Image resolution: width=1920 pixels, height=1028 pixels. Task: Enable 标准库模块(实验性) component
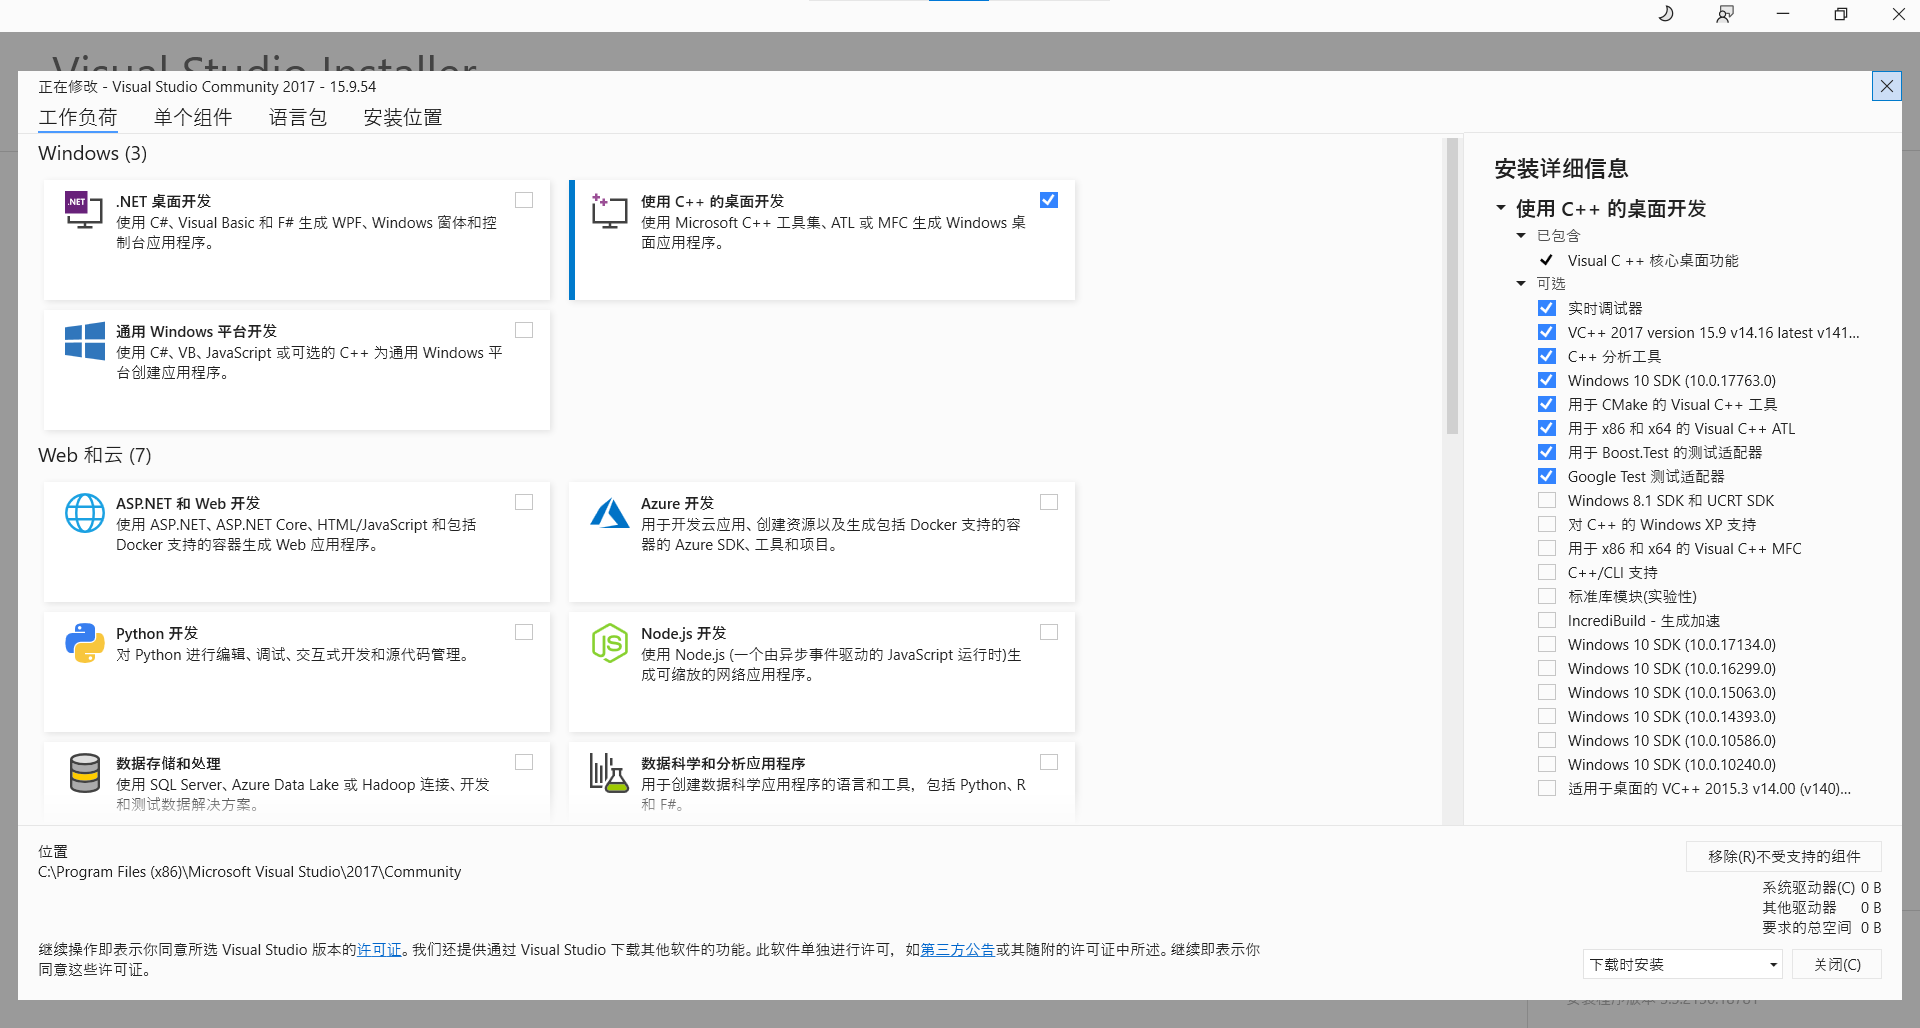pyautogui.click(x=1547, y=596)
